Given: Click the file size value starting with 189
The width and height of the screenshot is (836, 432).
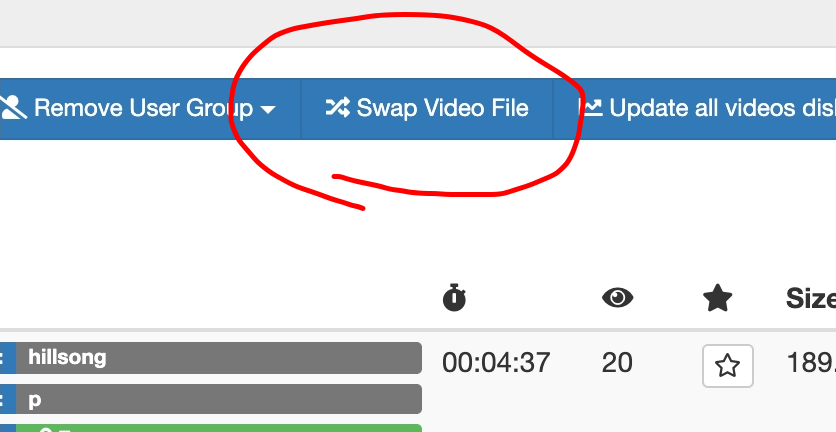Looking at the screenshot, I should (811, 363).
